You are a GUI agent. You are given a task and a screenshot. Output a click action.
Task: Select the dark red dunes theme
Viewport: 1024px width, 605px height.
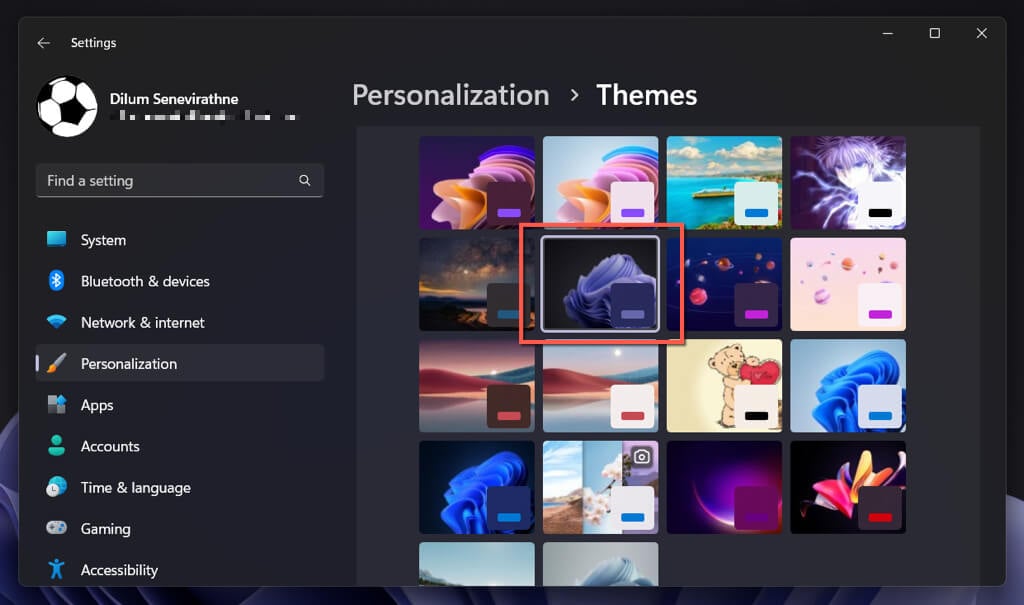(x=477, y=387)
